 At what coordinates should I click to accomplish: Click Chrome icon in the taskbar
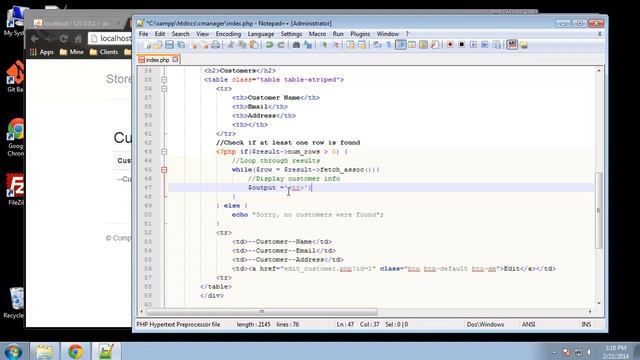pyautogui.click(x=76, y=351)
